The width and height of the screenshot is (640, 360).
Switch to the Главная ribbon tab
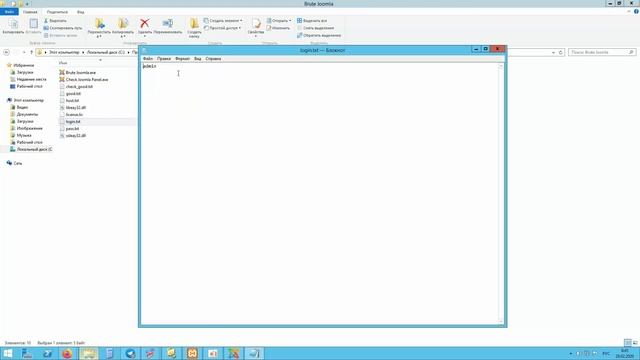coord(30,12)
